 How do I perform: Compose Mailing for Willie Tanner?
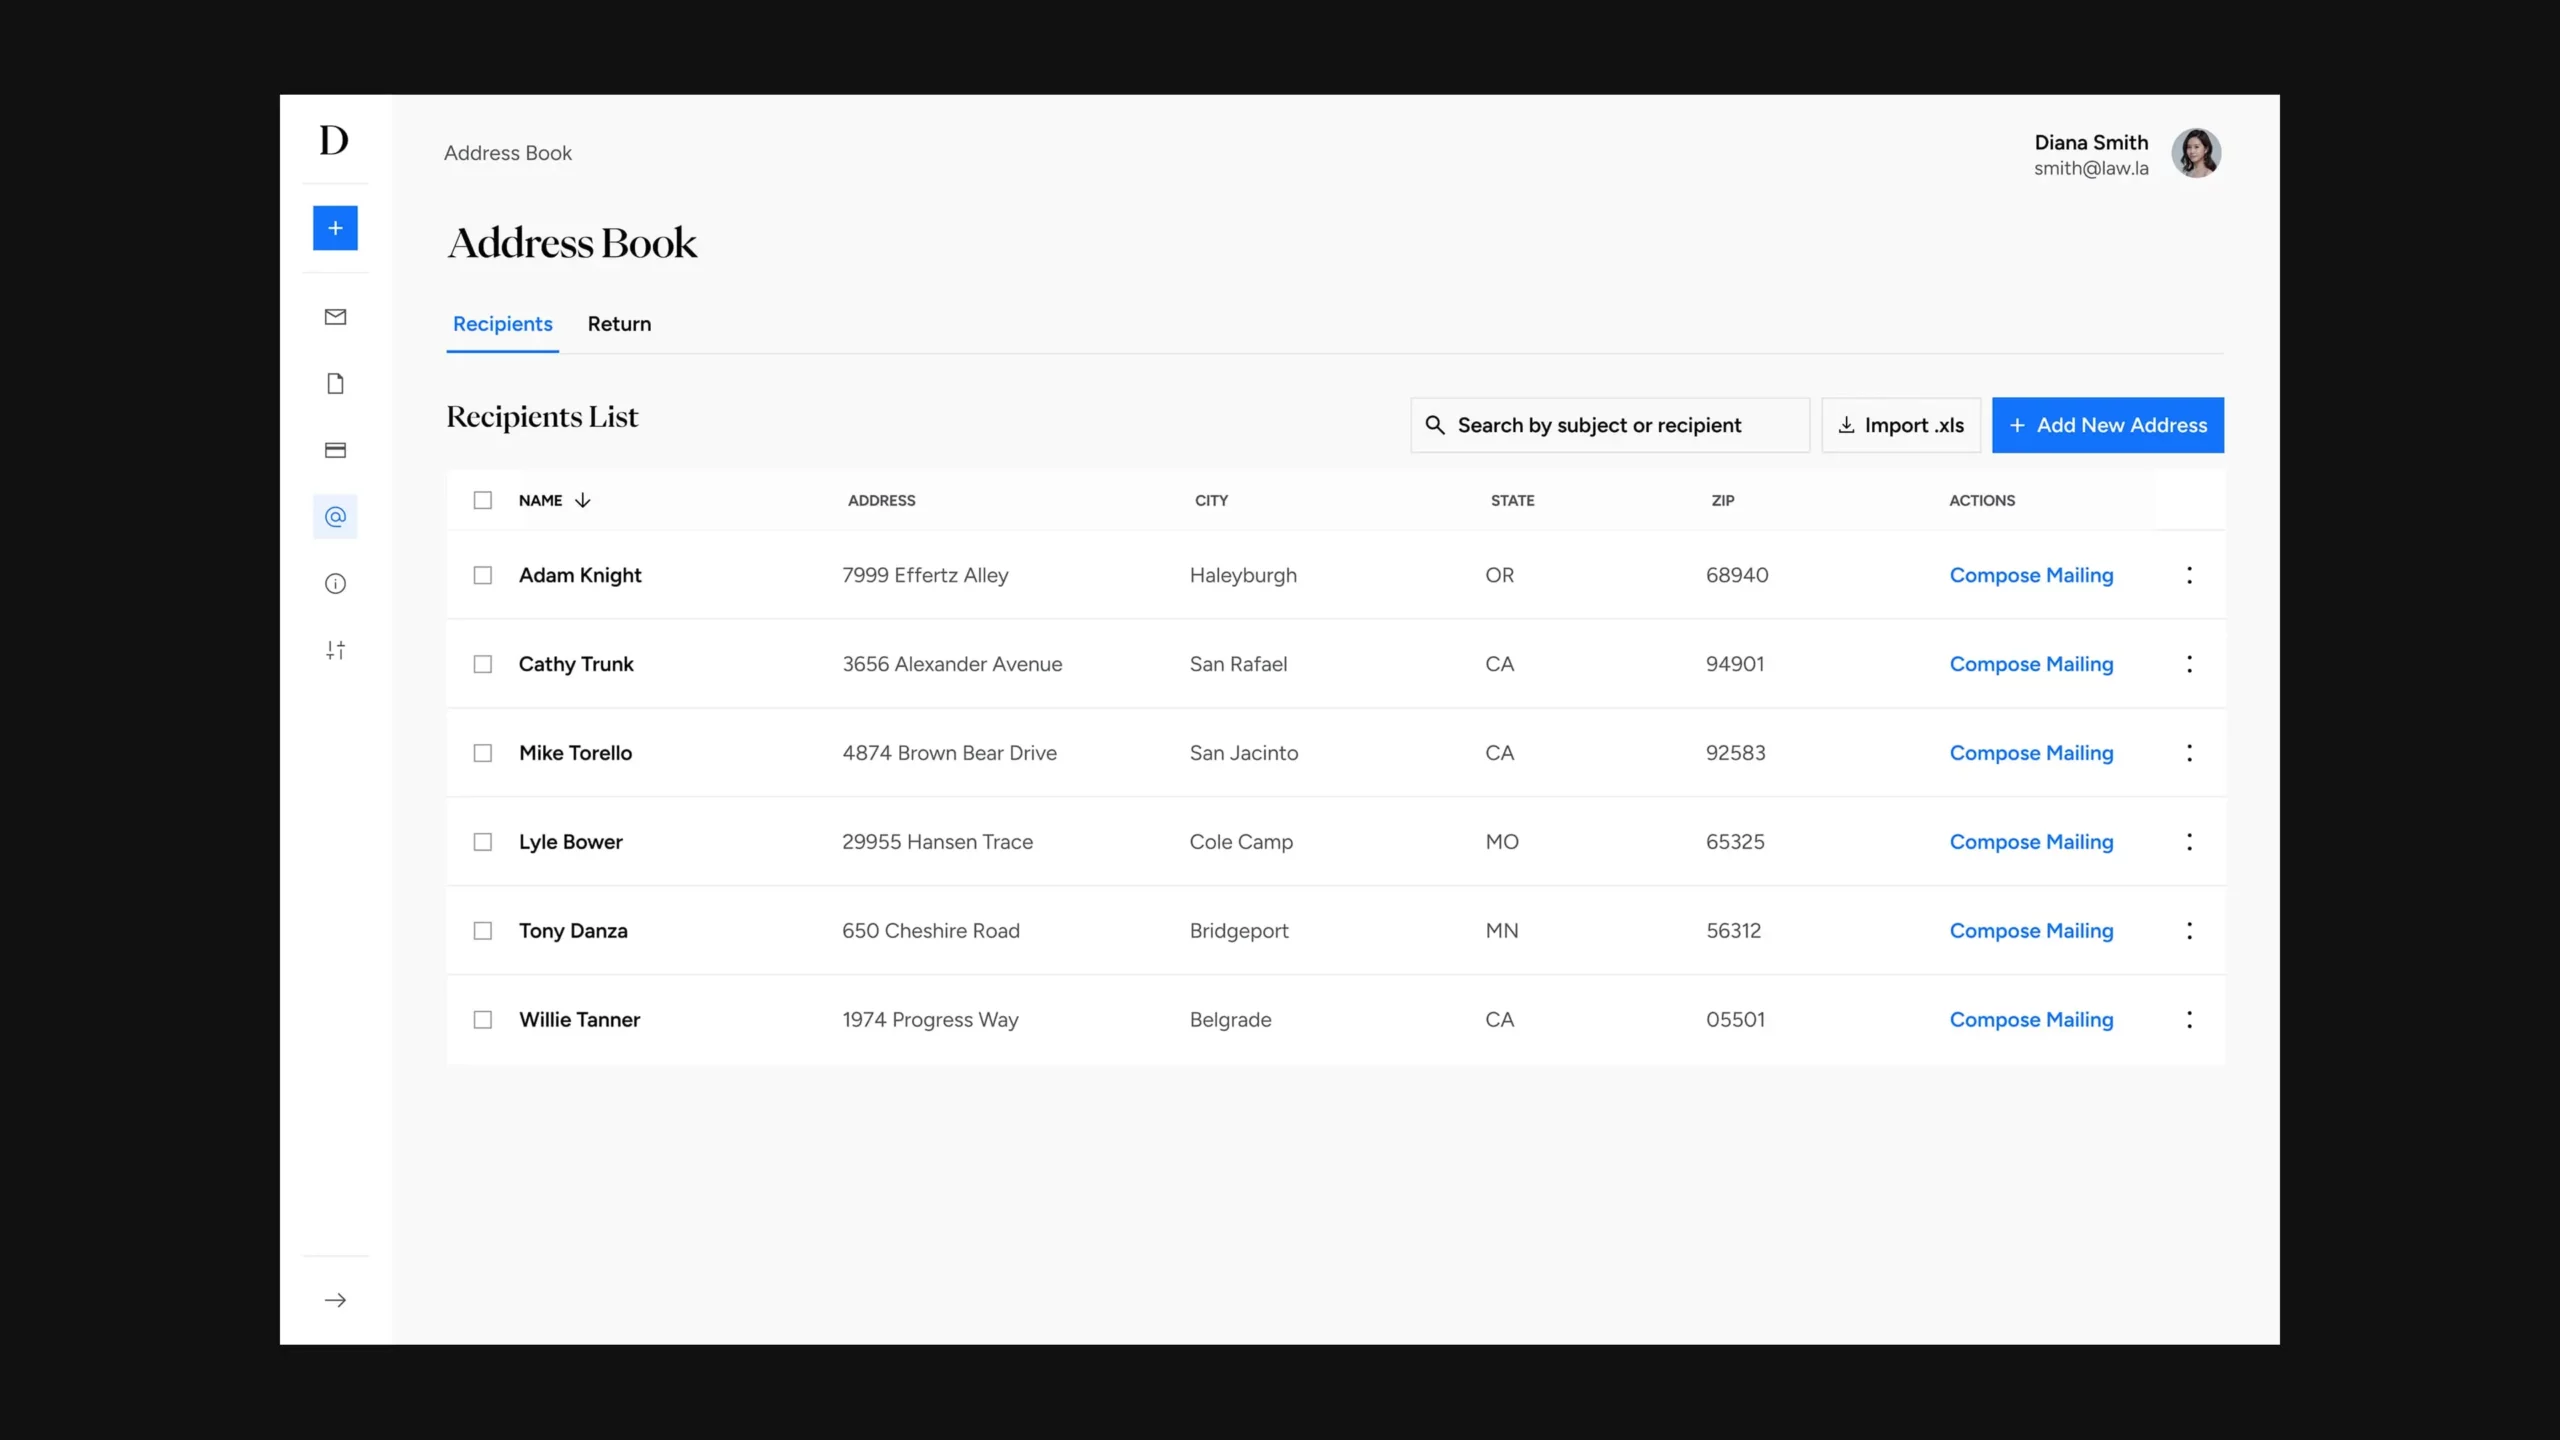click(x=2031, y=1020)
